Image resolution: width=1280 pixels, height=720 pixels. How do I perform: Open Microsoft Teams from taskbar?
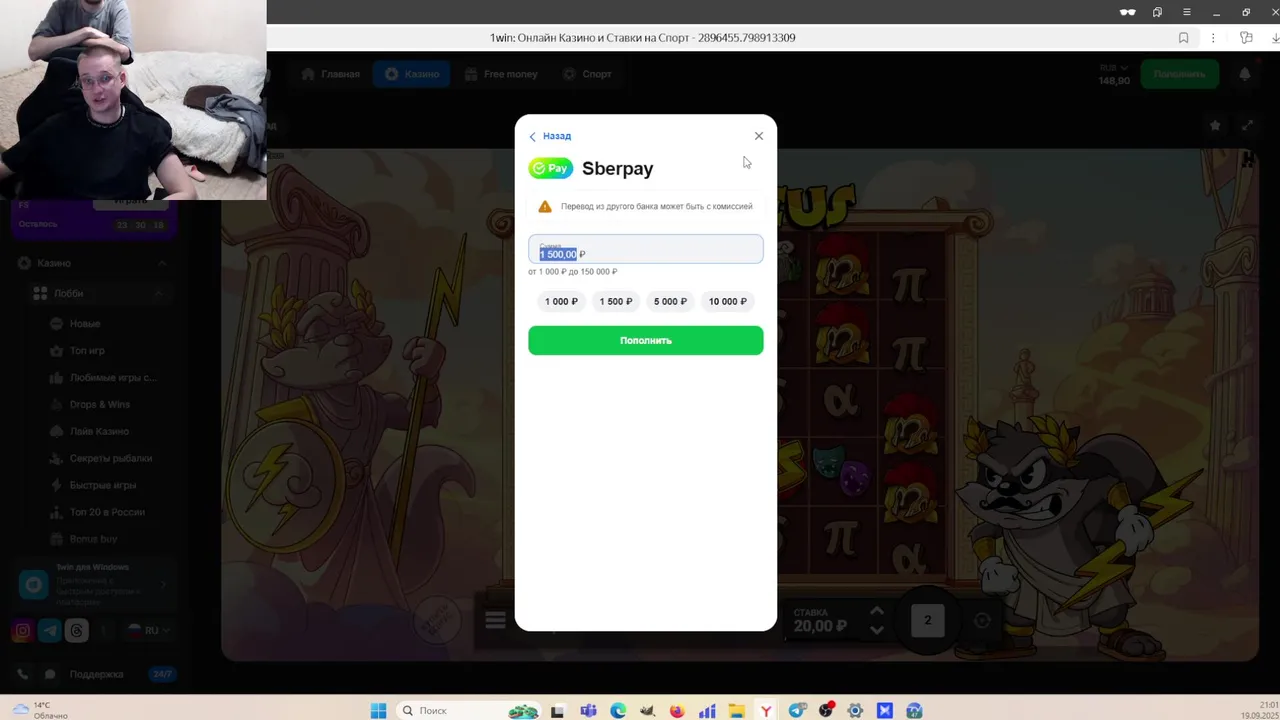(588, 711)
